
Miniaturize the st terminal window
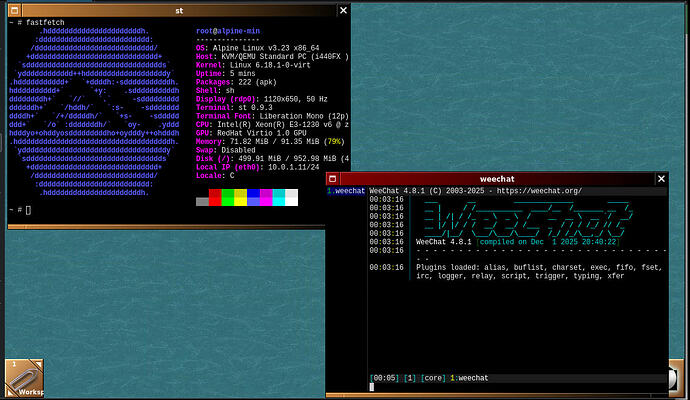11,10
